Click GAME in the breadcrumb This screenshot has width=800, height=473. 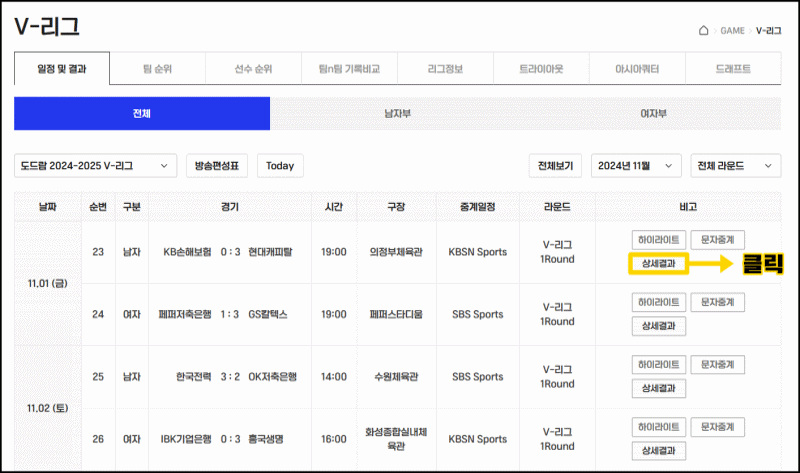(732, 31)
